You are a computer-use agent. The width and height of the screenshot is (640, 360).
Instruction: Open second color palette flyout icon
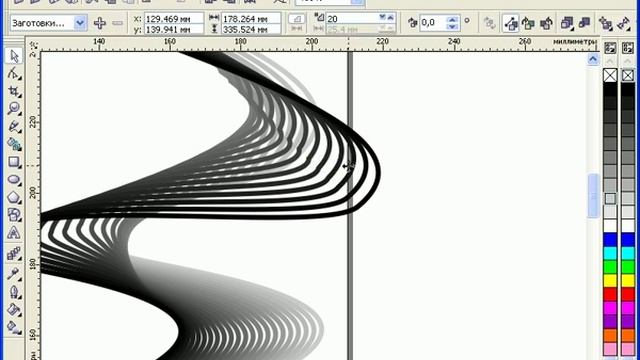pos(628,48)
